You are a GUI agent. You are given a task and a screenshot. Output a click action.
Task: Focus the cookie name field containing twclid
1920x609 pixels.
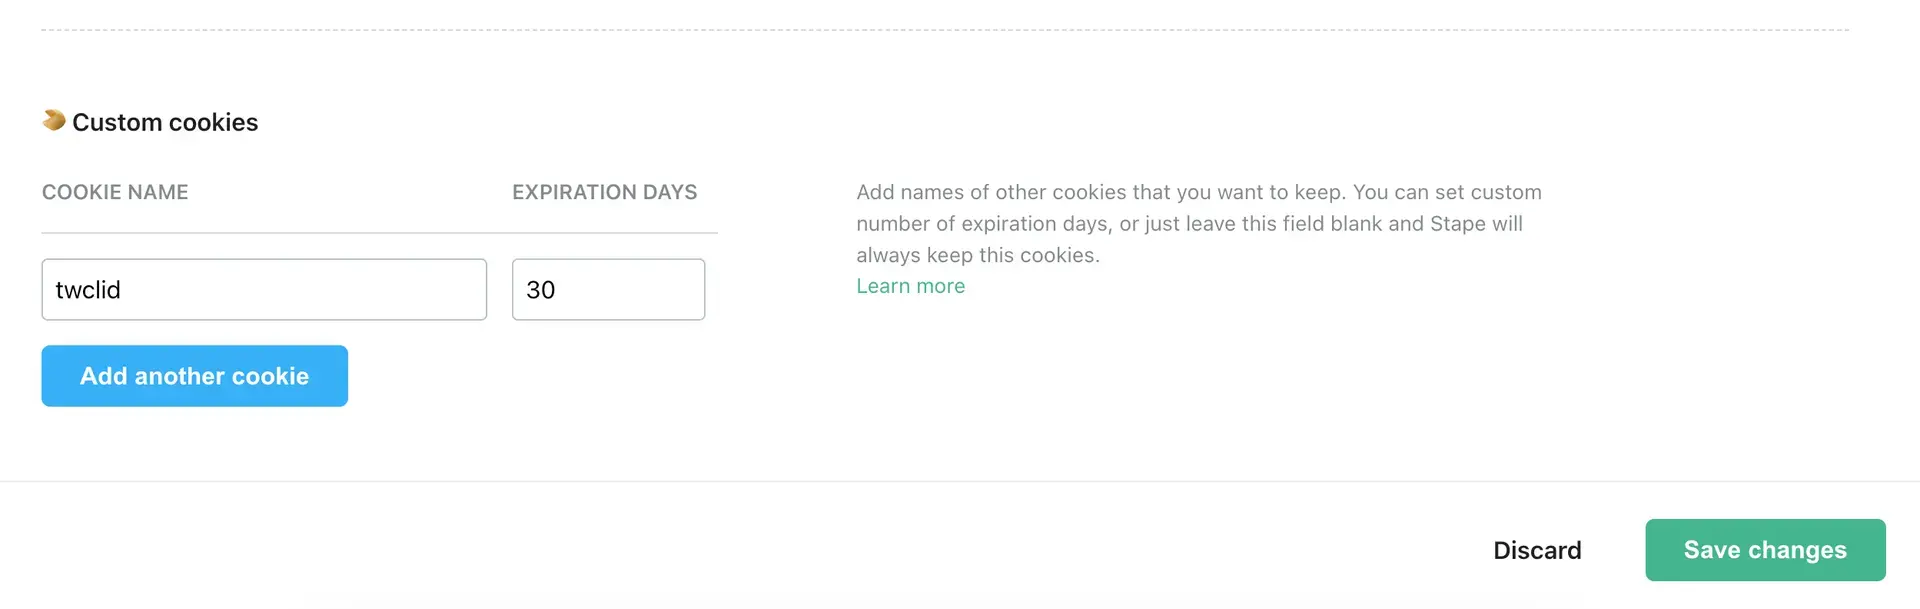pyautogui.click(x=264, y=290)
